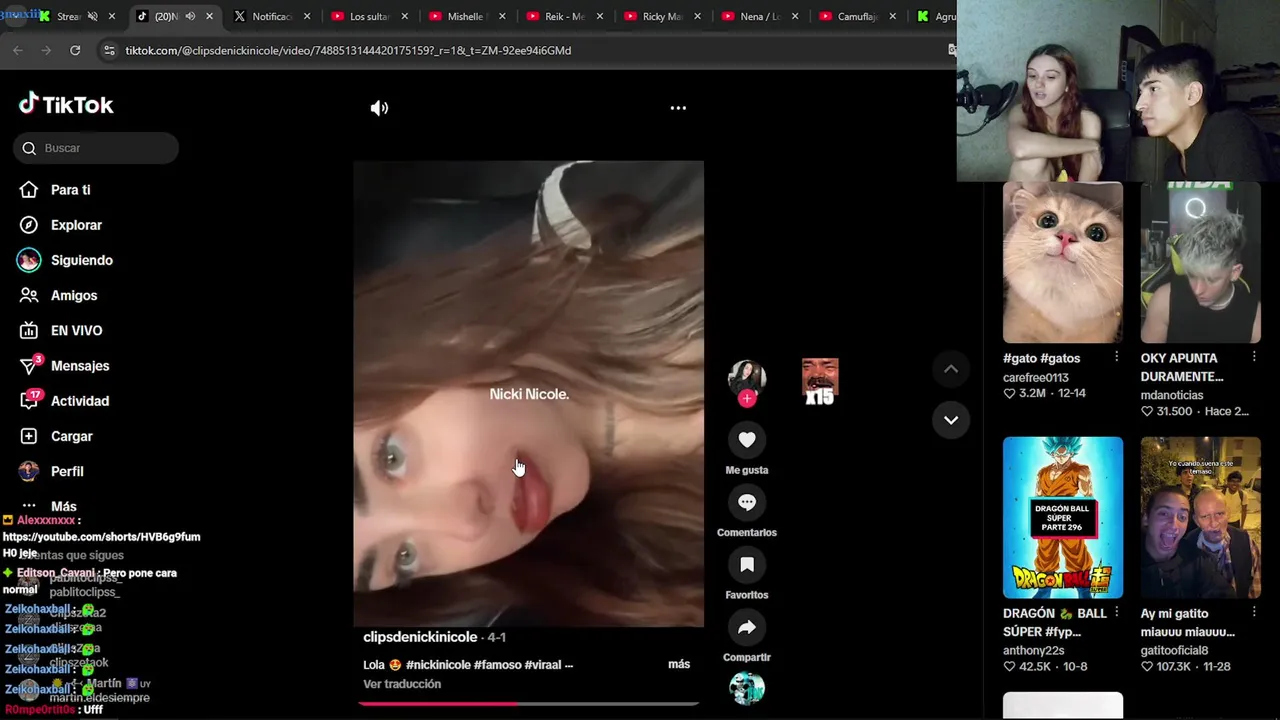Open carefree0113 profile
1280x720 pixels.
coord(1036,378)
